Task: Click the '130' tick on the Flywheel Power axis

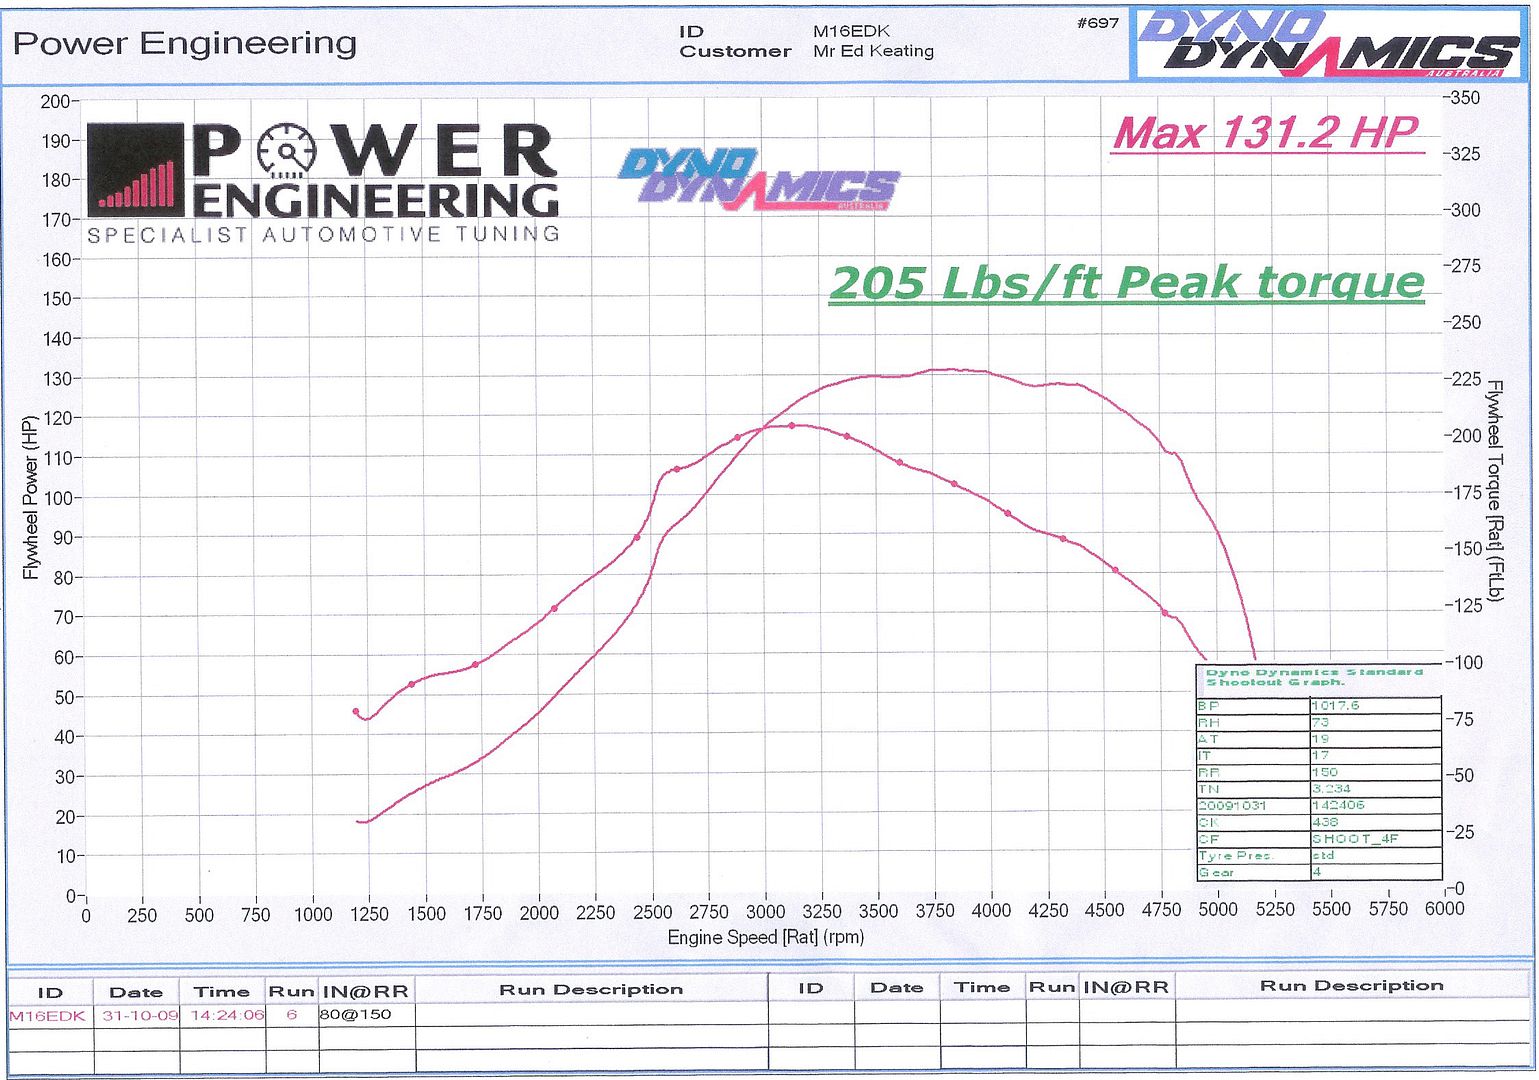Action: click(x=56, y=379)
